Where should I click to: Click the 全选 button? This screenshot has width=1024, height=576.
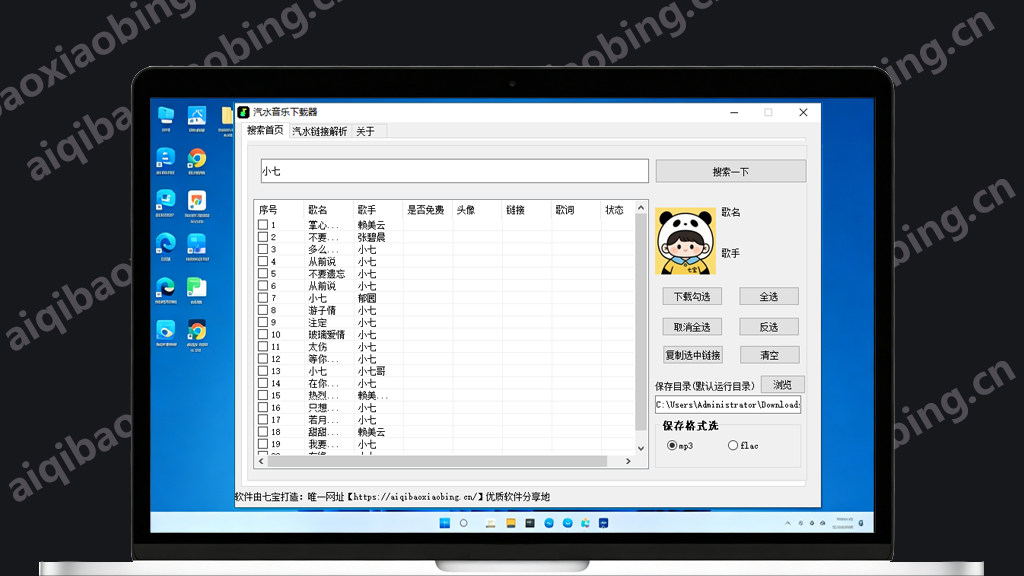tap(769, 296)
